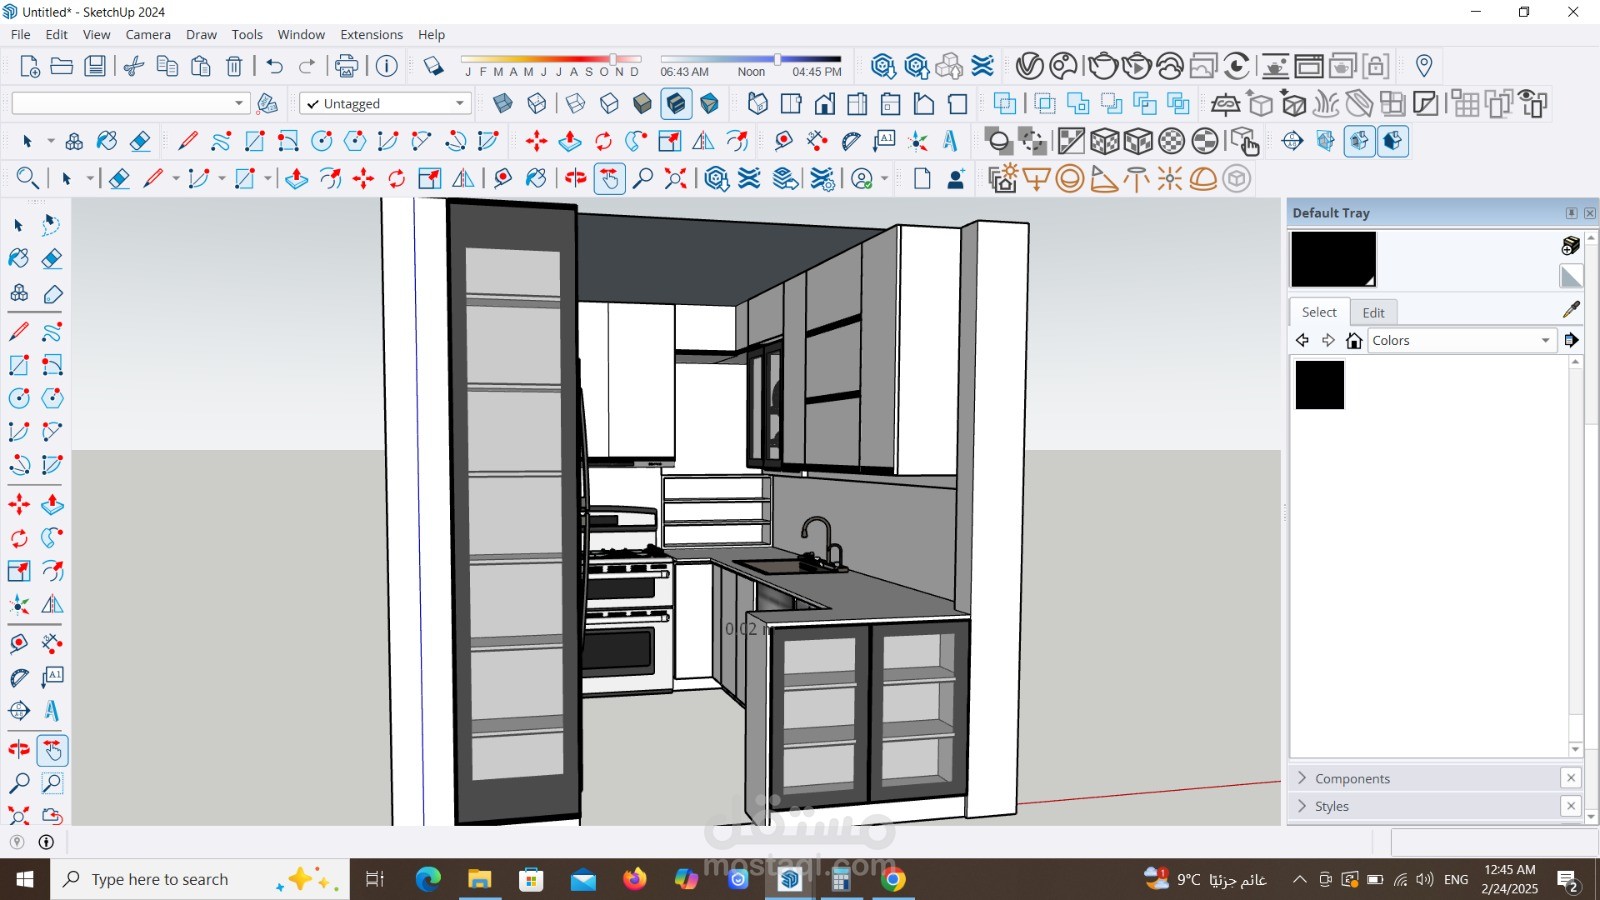The width and height of the screenshot is (1600, 900).
Task: Switch to Wireframe face style
Action: click(x=576, y=104)
